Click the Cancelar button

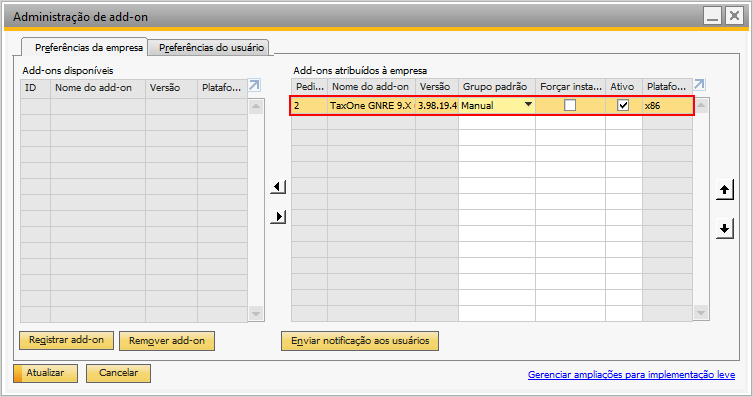tap(118, 373)
